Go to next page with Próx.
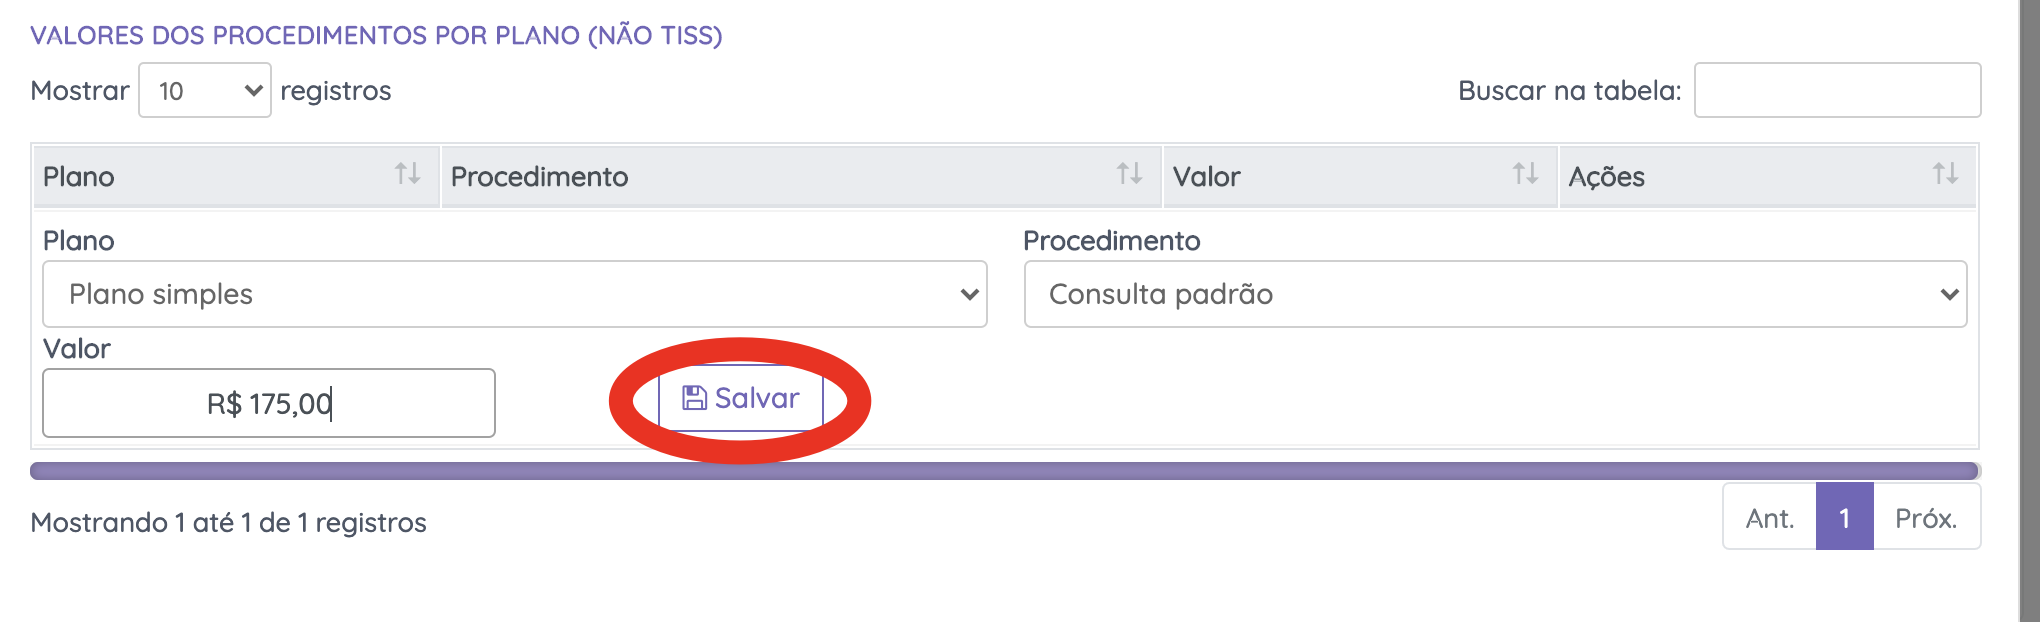 tap(1926, 518)
